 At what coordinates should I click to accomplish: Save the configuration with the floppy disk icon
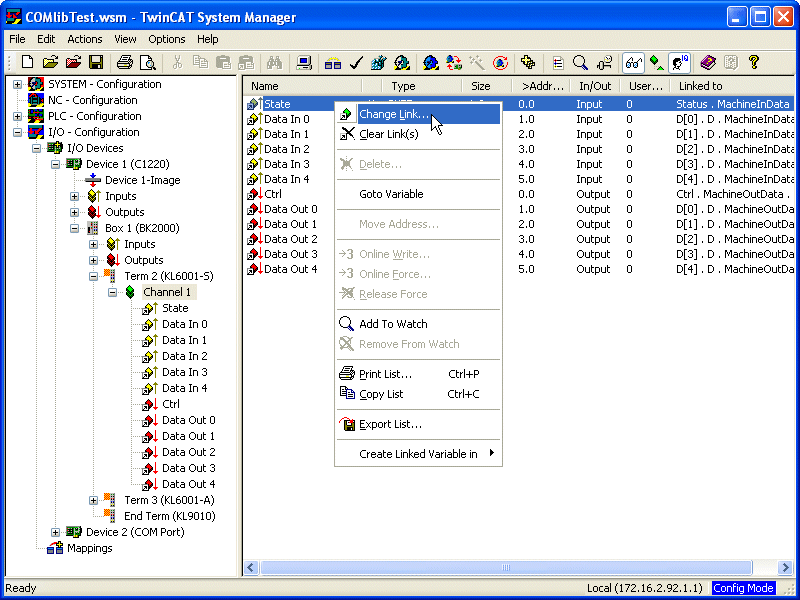coord(96,63)
